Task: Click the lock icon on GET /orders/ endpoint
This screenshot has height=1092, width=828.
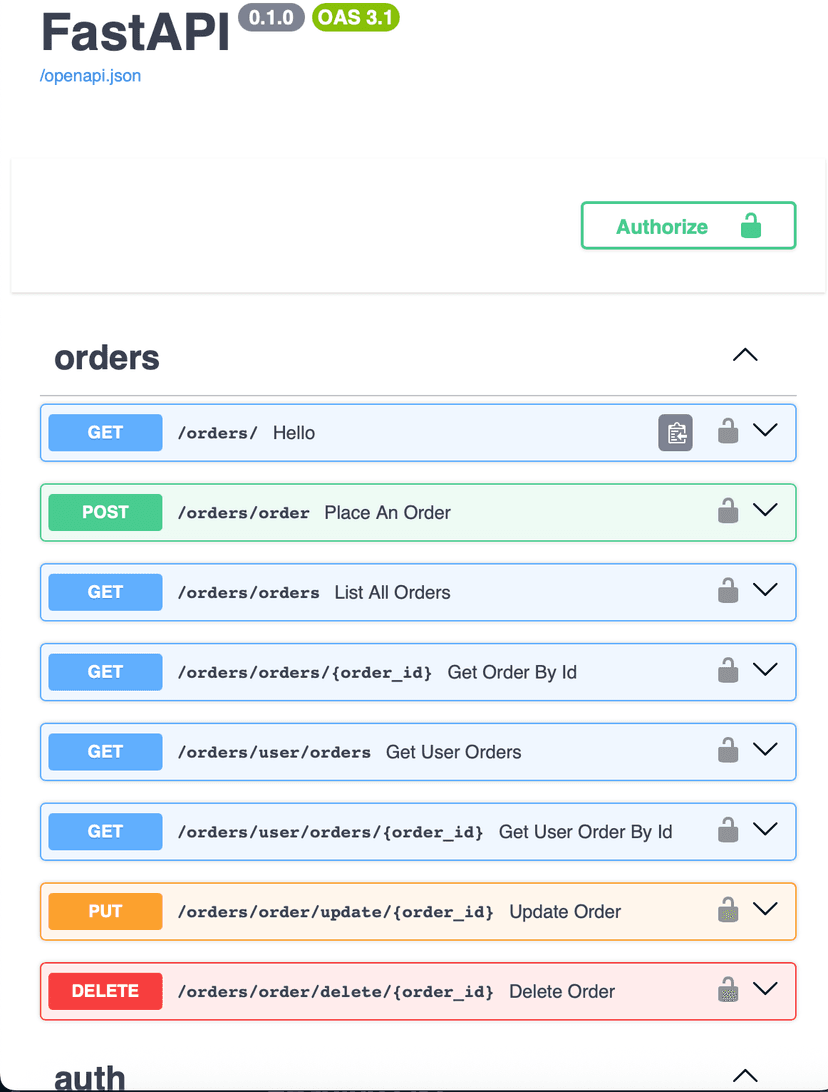Action: coord(727,431)
